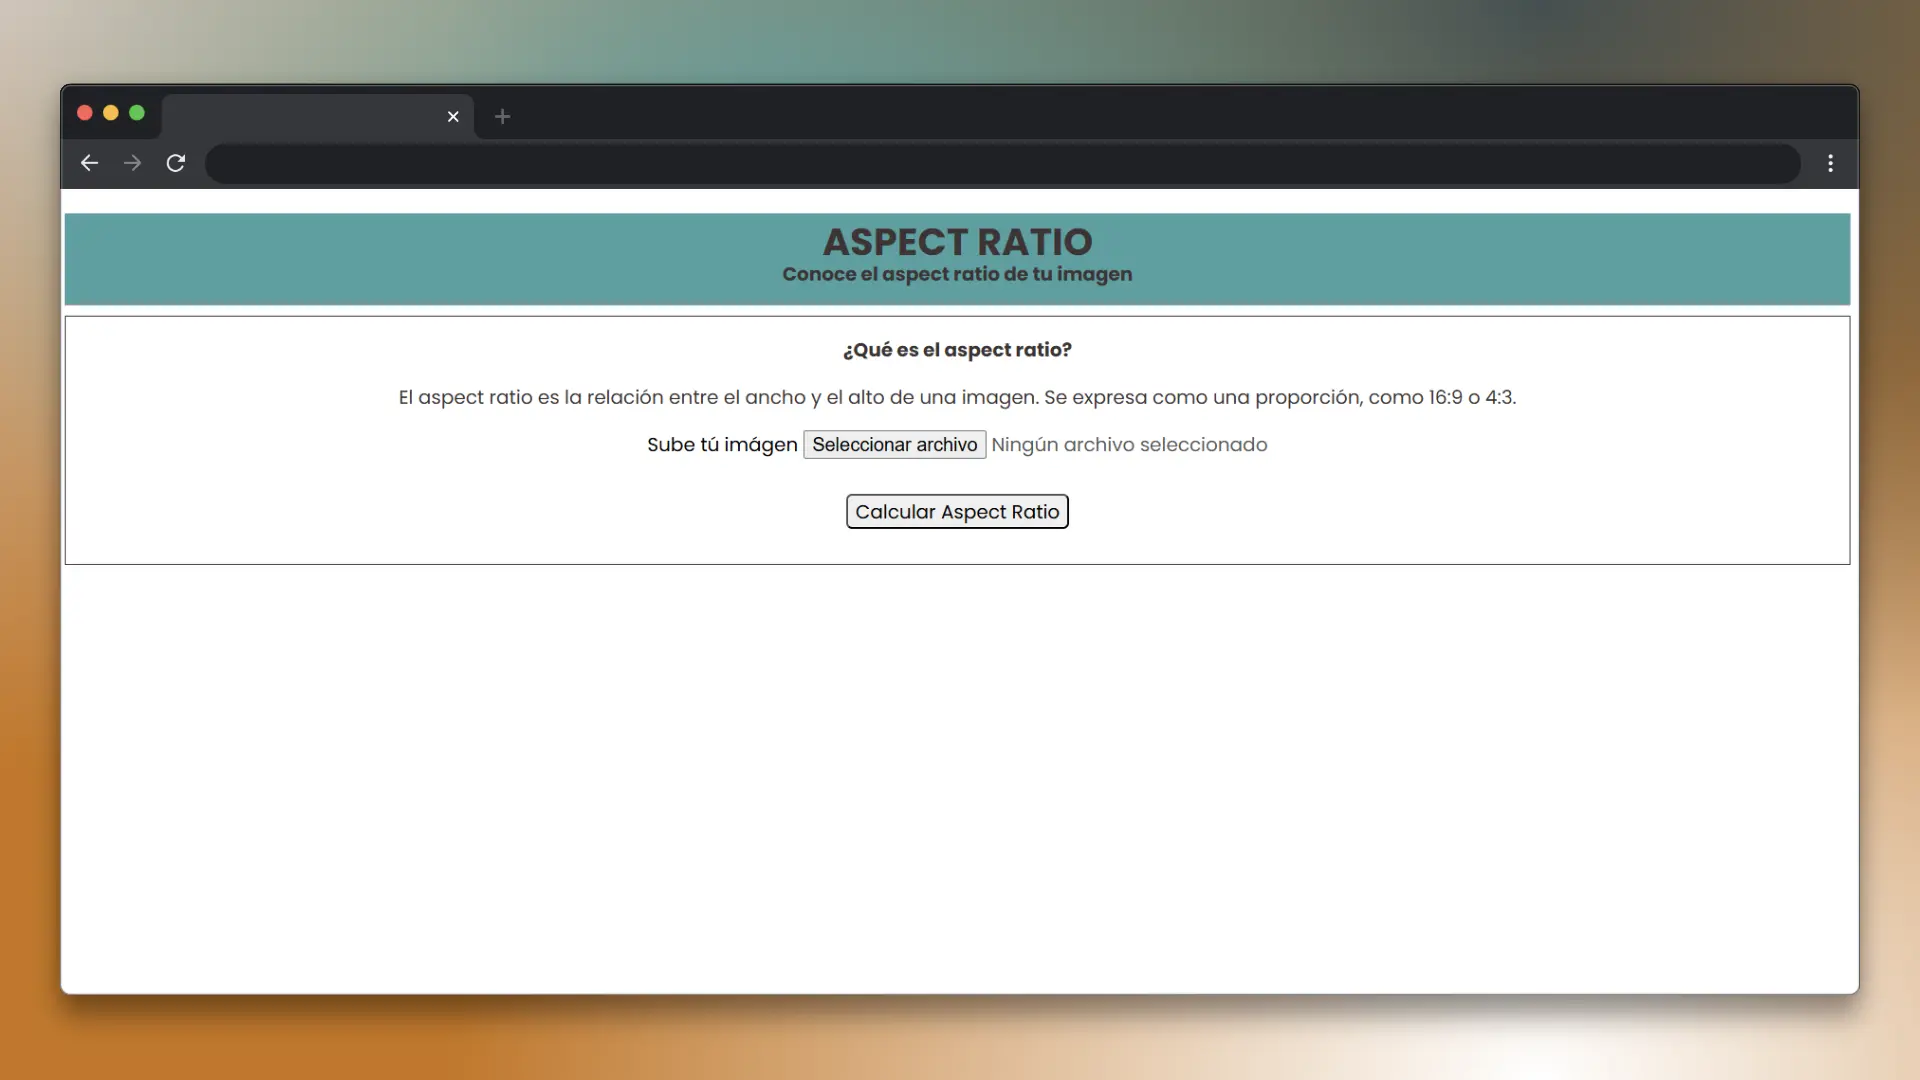
Task: Reload the current page
Action: (176, 163)
